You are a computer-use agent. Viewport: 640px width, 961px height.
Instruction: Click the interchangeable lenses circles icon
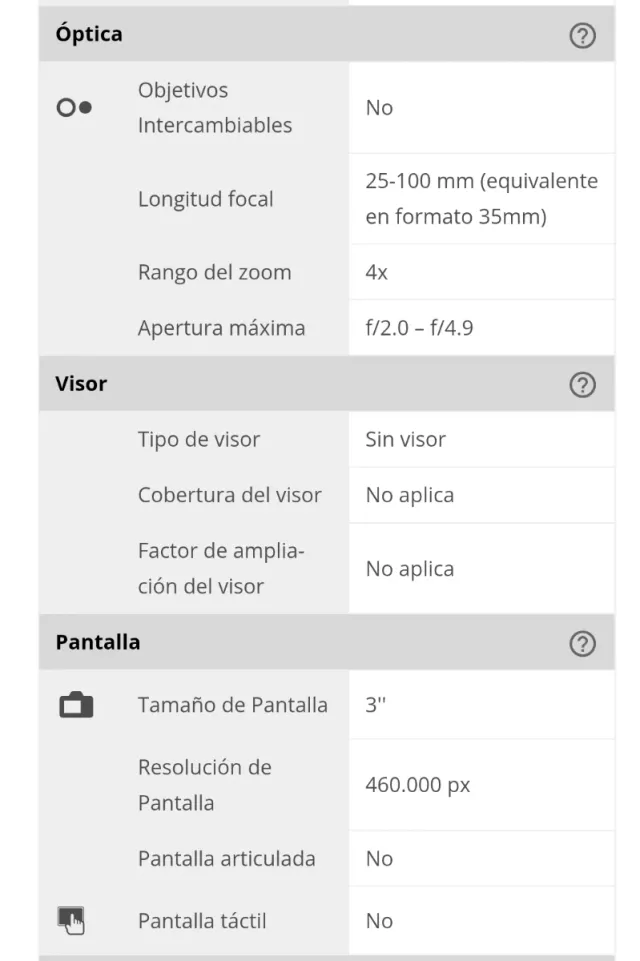click(x=74, y=108)
